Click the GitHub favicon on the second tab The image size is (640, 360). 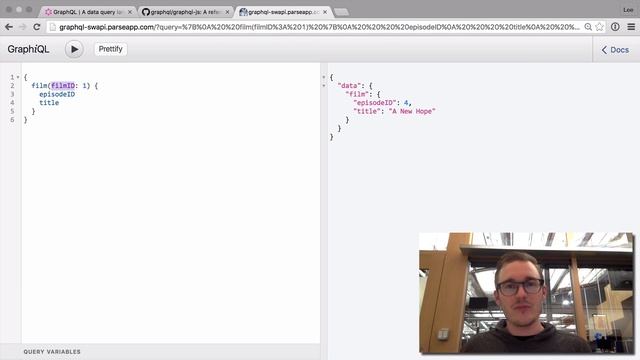pos(146,12)
